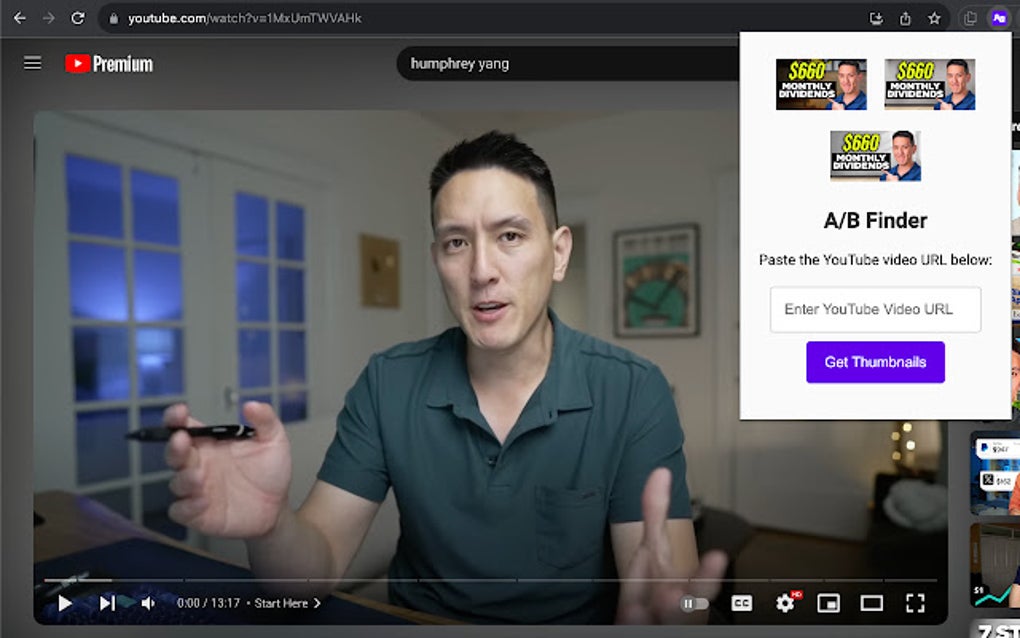1020x638 pixels.
Task: Open the share icon in the address bar
Action: pyautogui.click(x=904, y=17)
